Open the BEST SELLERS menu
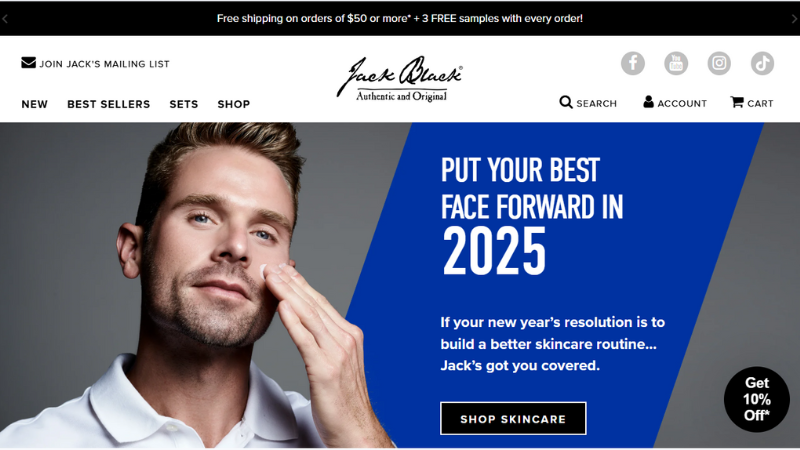Viewport: 800px width, 450px height. coord(109,104)
